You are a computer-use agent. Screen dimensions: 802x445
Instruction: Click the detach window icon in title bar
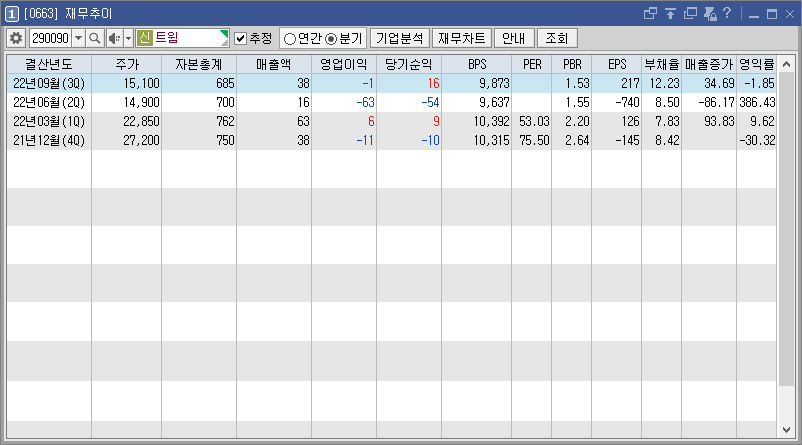tap(650, 14)
